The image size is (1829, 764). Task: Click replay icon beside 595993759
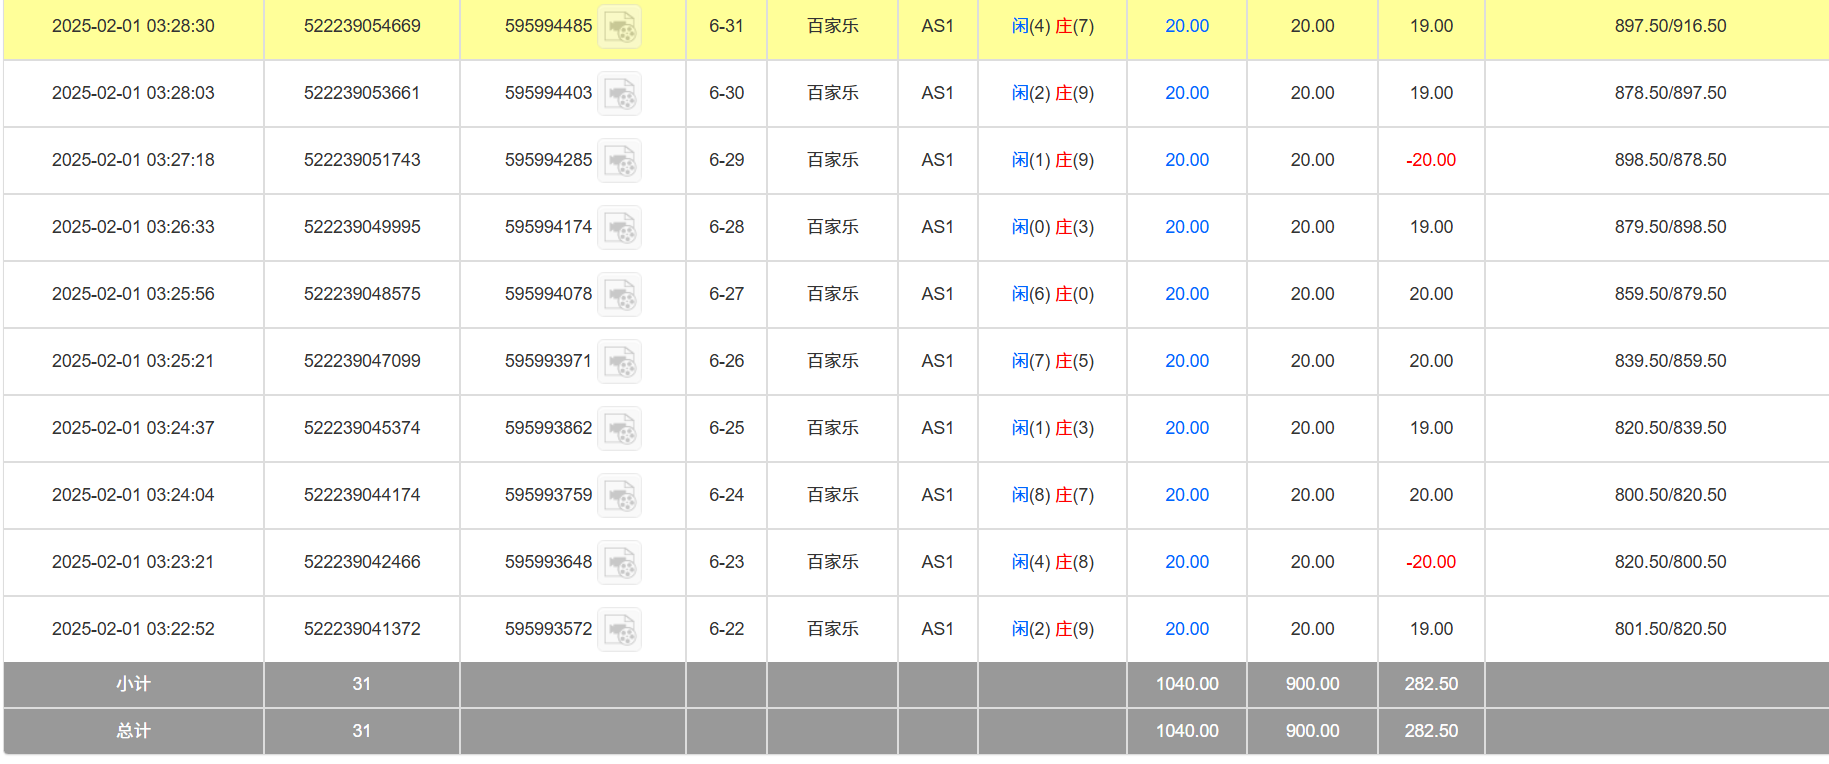click(620, 496)
